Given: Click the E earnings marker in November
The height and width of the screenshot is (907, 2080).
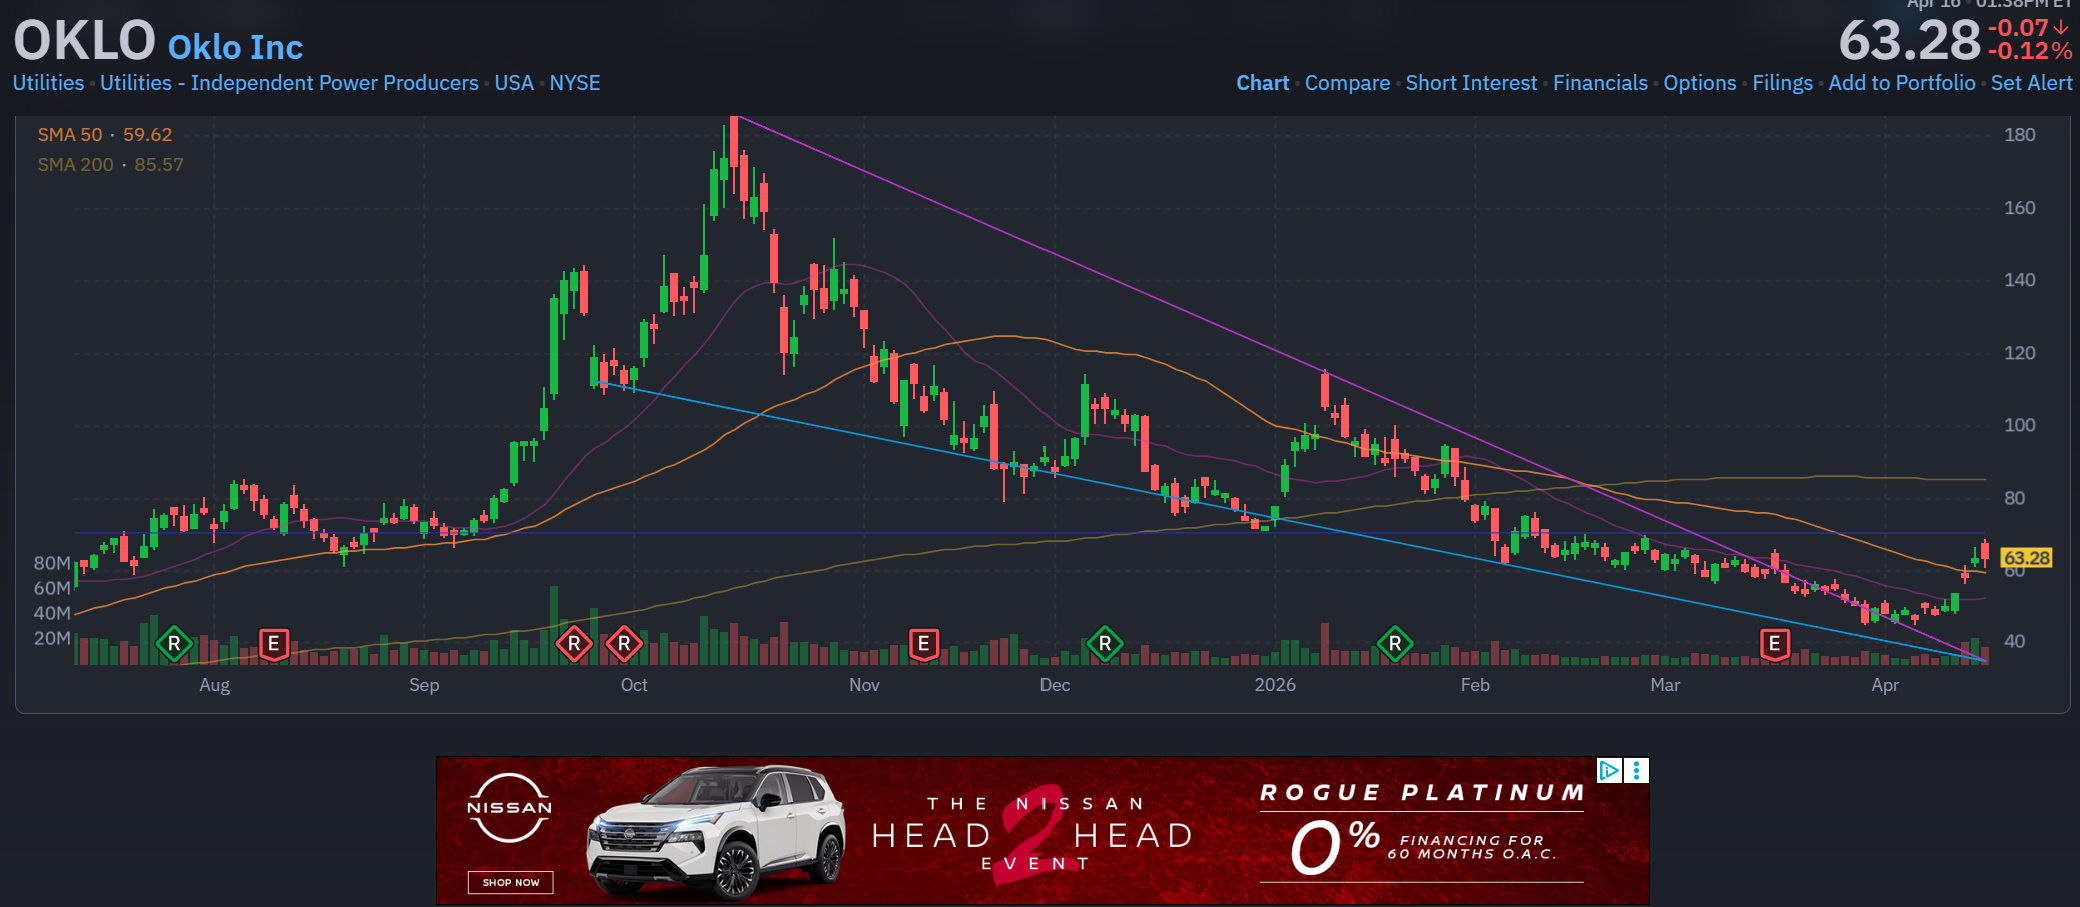Looking at the screenshot, I should [x=924, y=644].
